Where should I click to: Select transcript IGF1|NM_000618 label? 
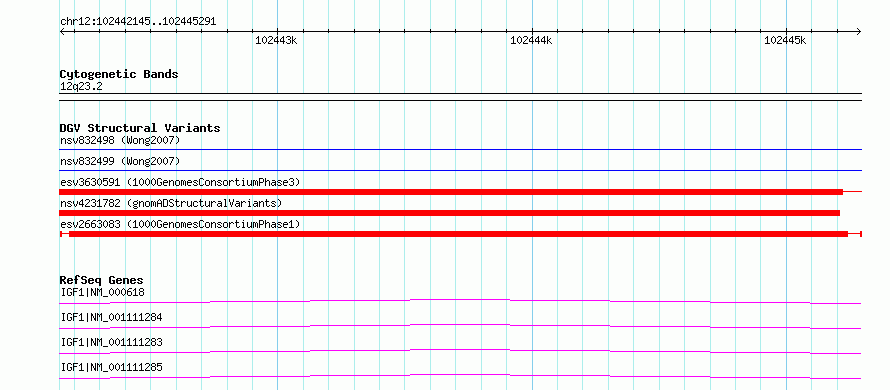[103, 292]
